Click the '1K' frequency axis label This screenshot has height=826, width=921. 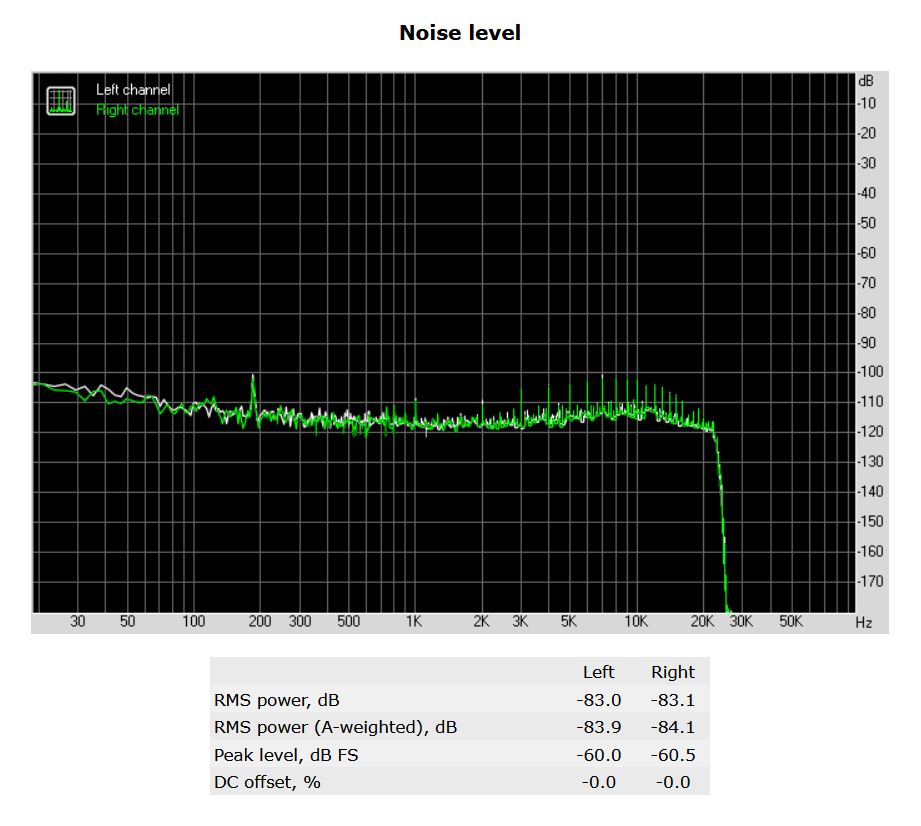pos(414,622)
